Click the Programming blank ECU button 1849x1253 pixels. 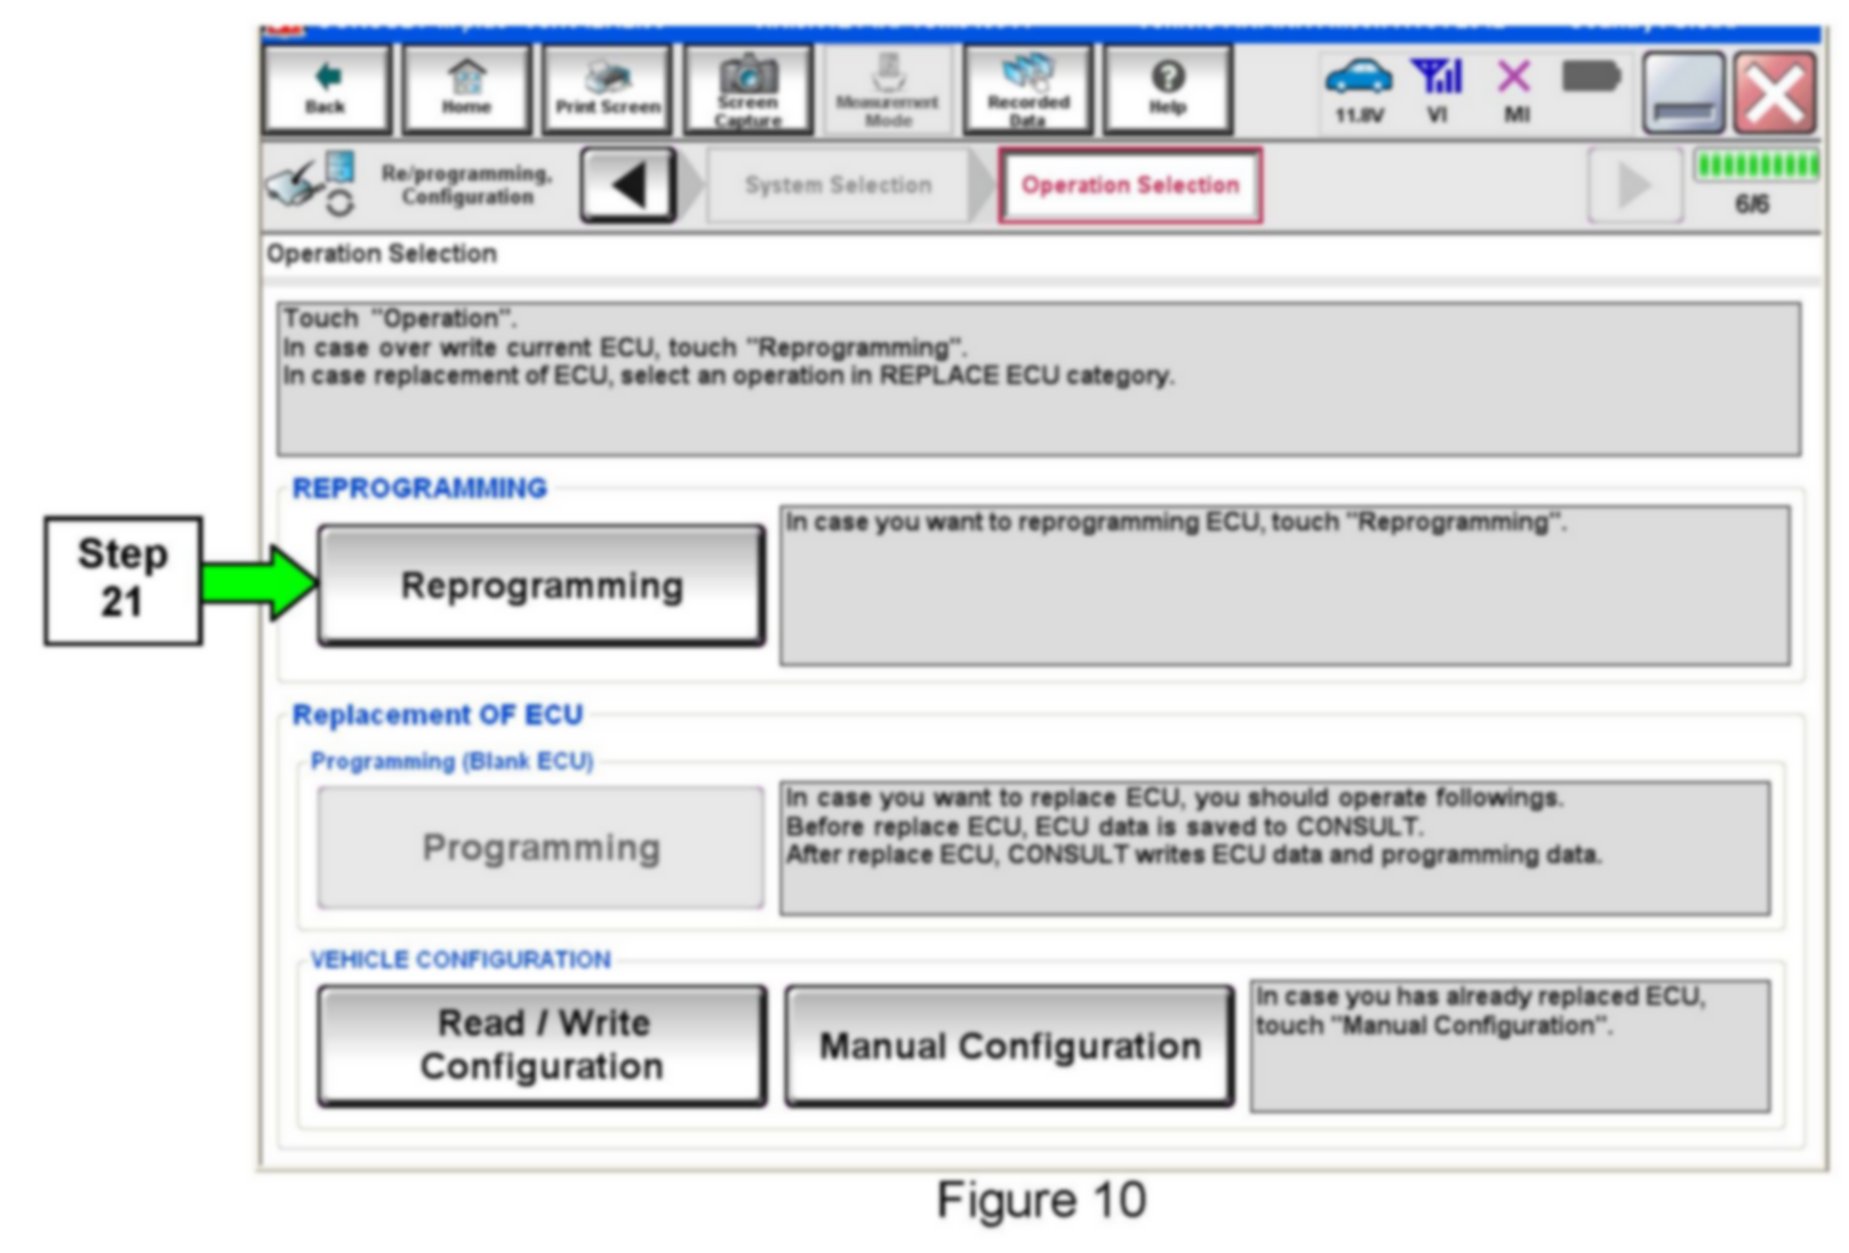pos(541,847)
